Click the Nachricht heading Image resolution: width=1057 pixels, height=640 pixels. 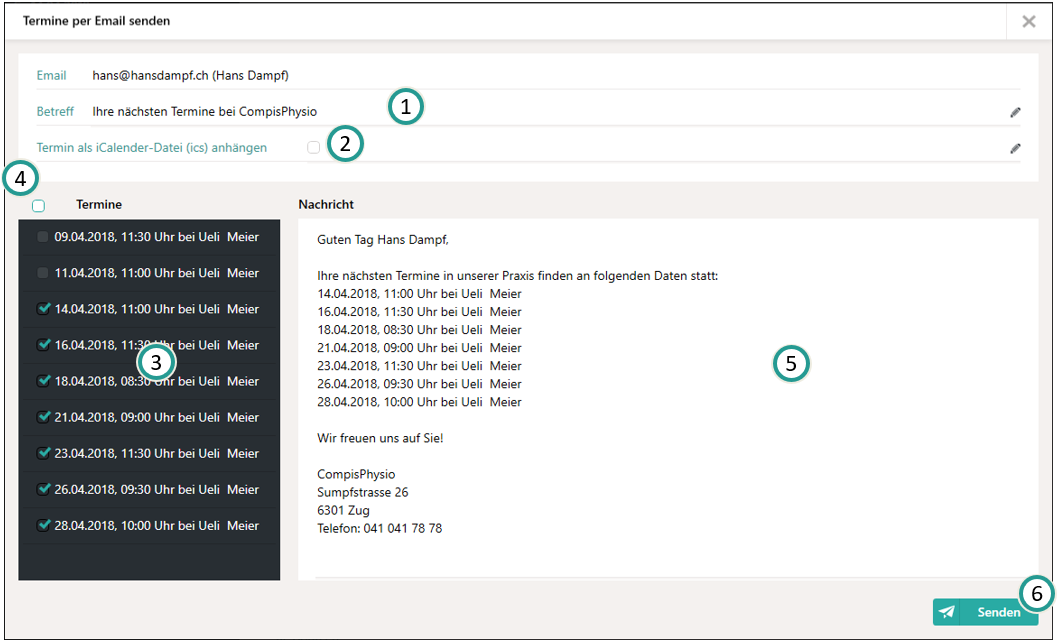[x=326, y=204]
